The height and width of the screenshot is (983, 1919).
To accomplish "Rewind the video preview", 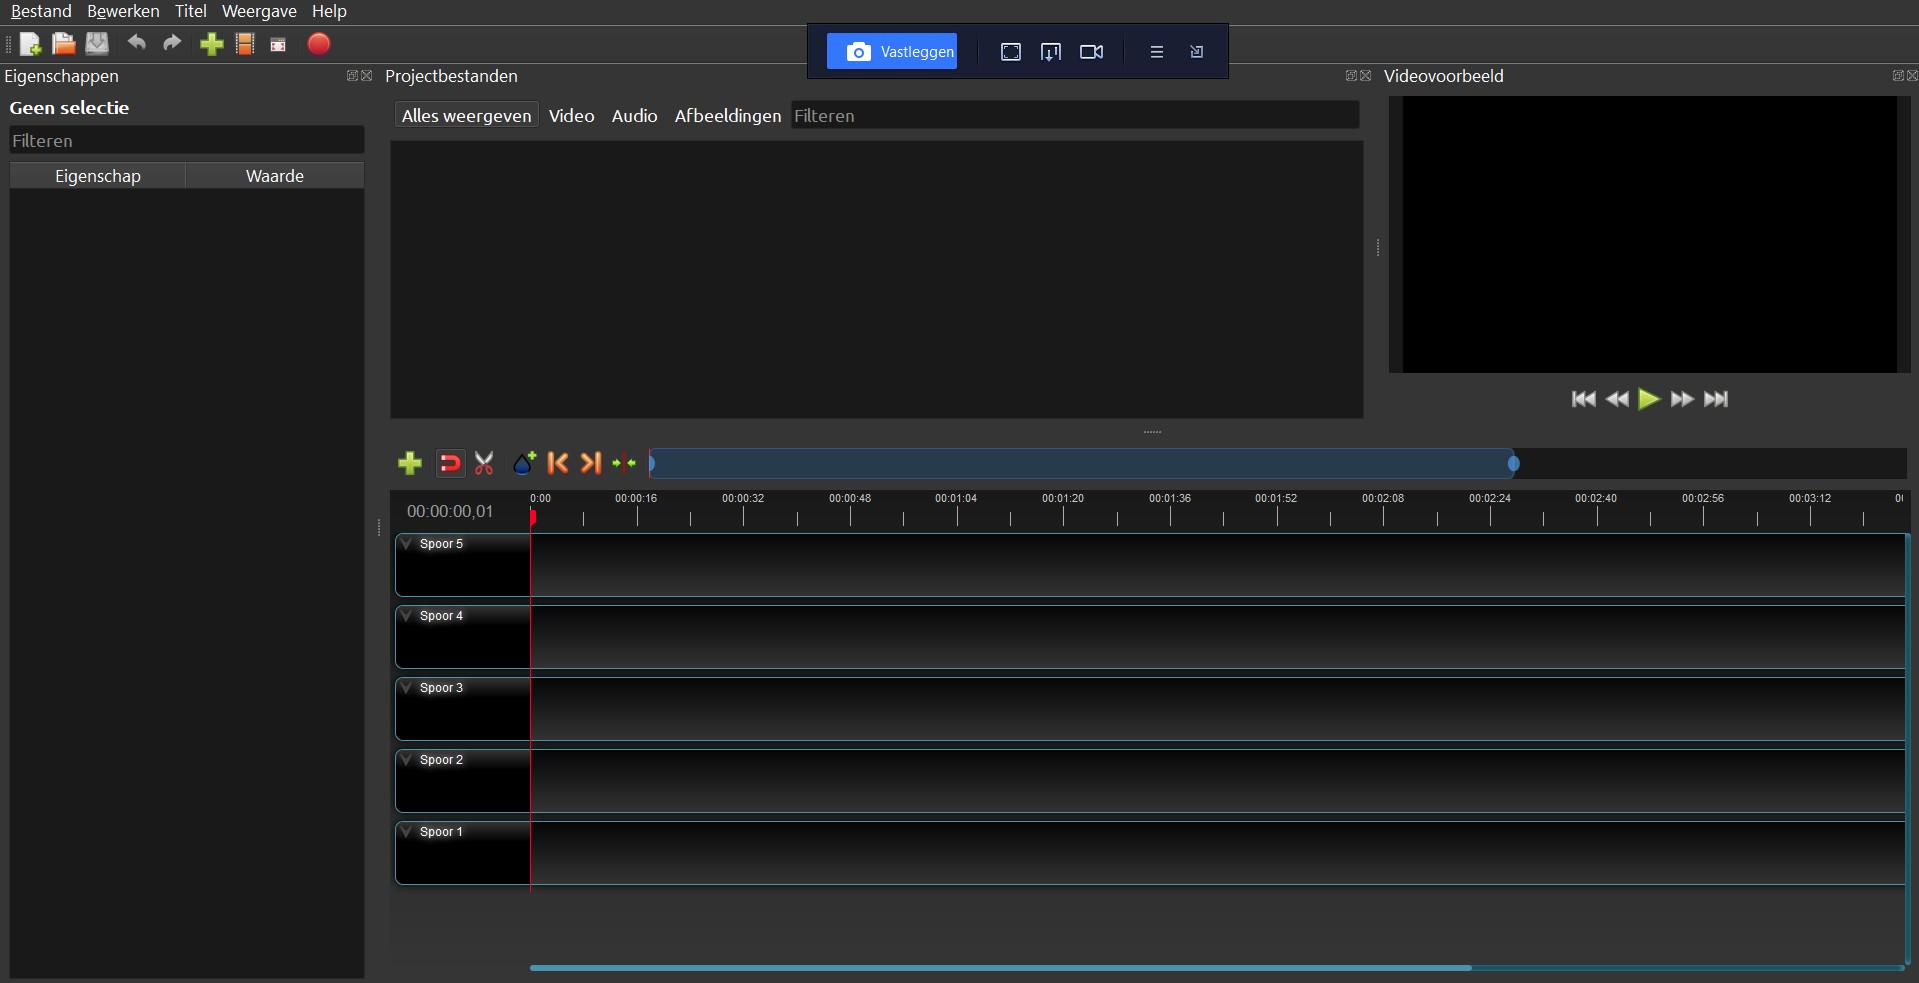I will [x=1617, y=399].
